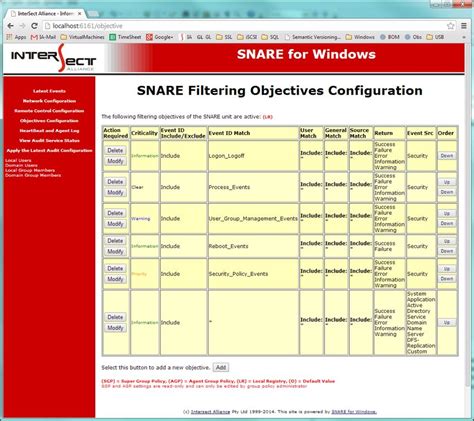Expand the SQL bookmark folder
The width and height of the screenshot is (474, 421).
[270, 37]
